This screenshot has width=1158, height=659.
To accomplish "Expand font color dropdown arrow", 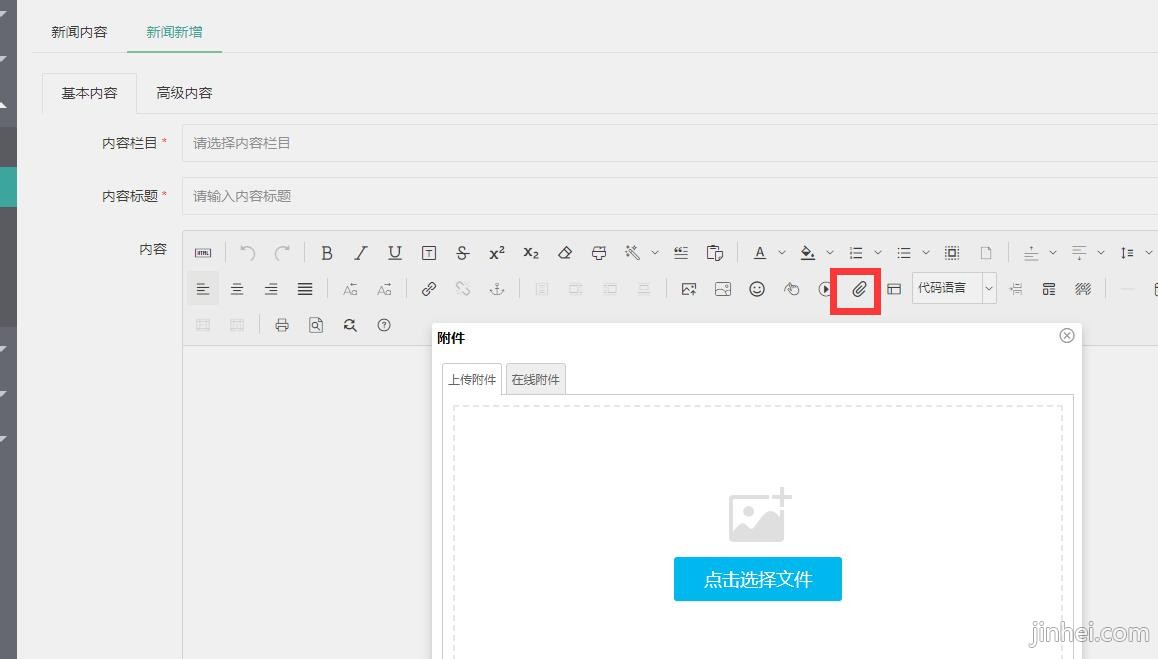I will pos(781,253).
